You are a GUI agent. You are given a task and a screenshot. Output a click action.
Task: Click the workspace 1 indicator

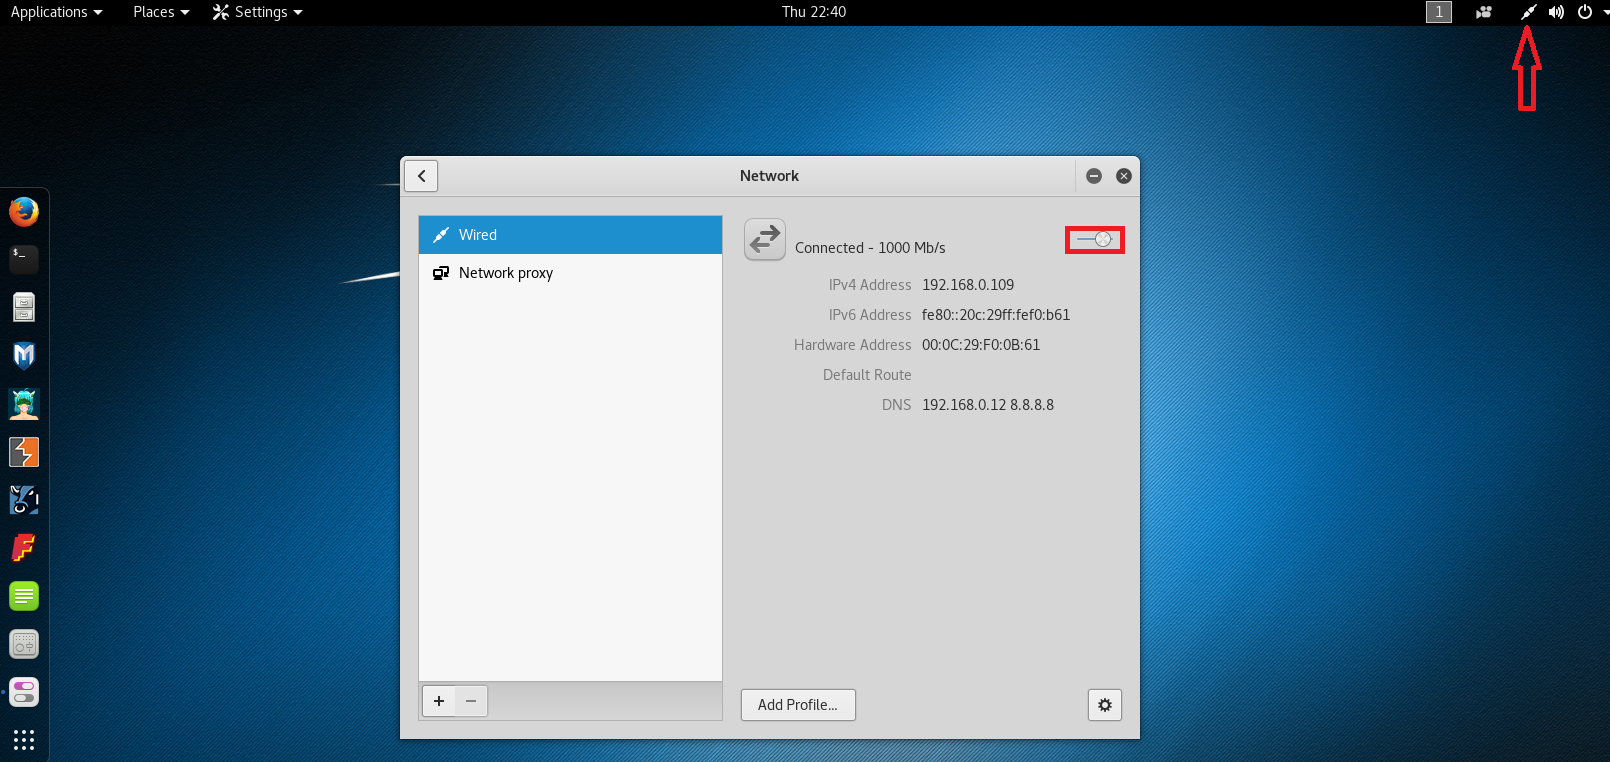(x=1438, y=12)
